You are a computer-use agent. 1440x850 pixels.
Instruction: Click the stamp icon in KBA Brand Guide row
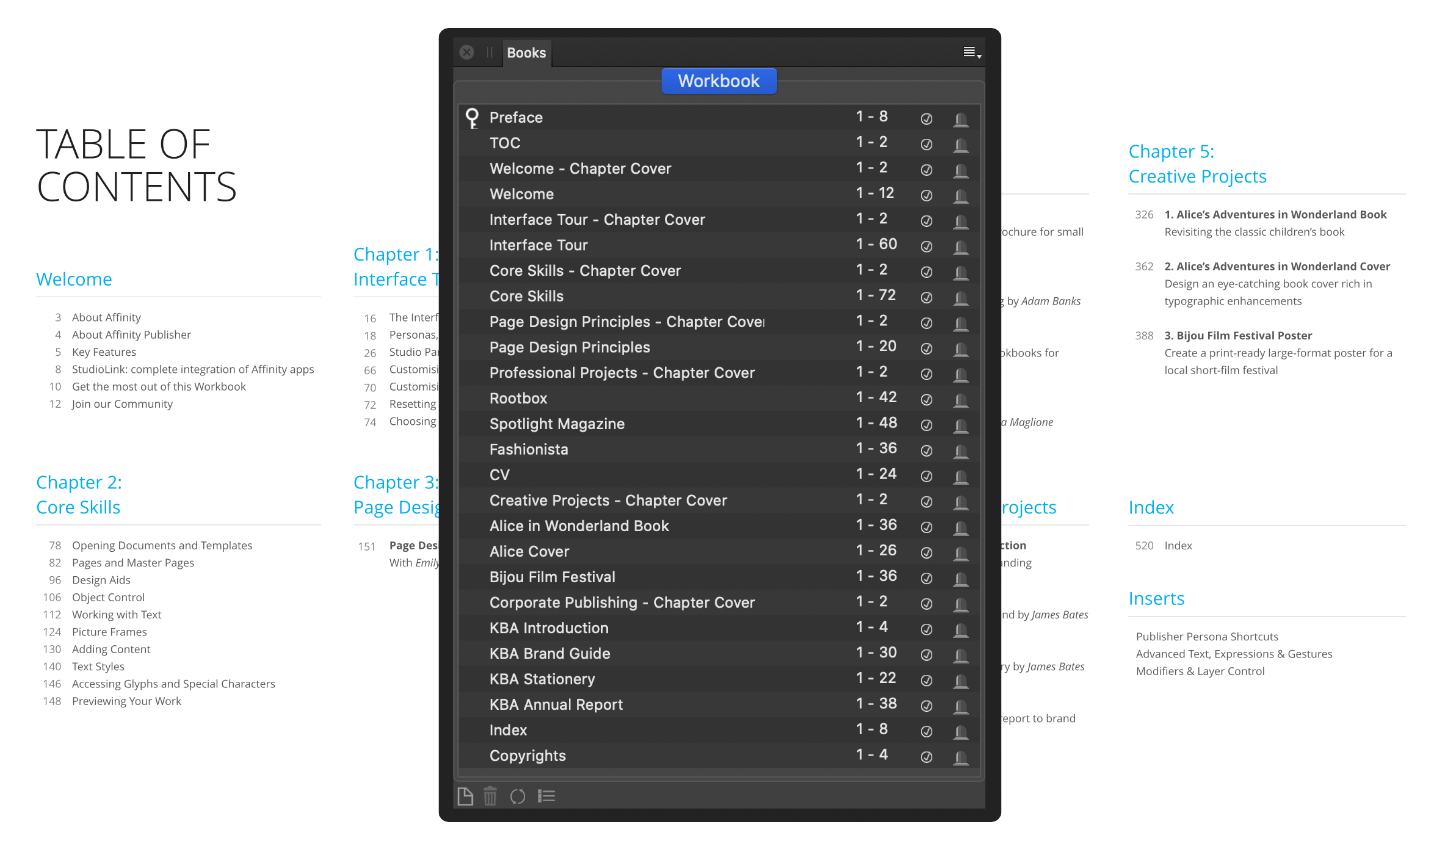(960, 654)
